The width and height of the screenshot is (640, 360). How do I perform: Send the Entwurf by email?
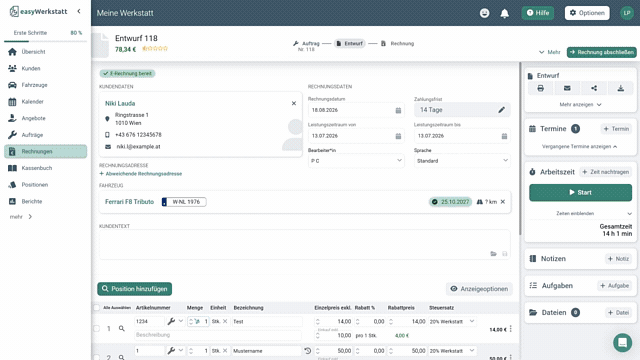click(x=567, y=88)
